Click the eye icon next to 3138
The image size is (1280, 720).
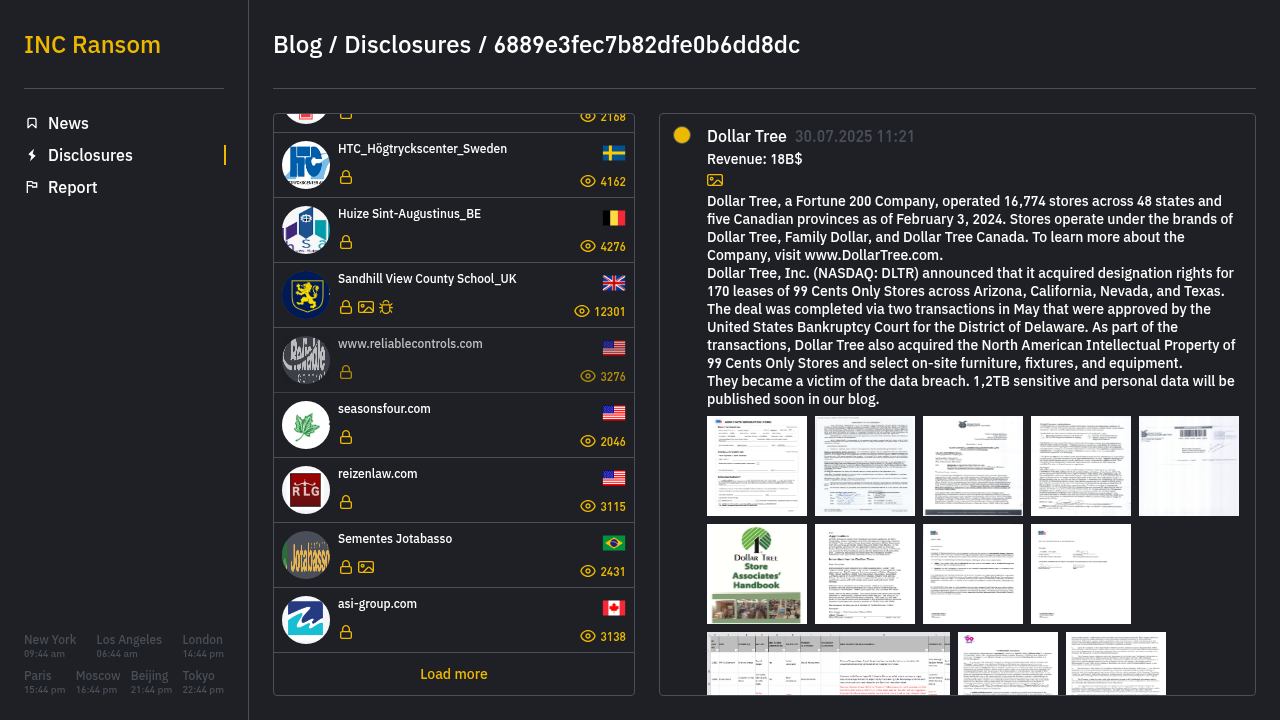(x=588, y=636)
